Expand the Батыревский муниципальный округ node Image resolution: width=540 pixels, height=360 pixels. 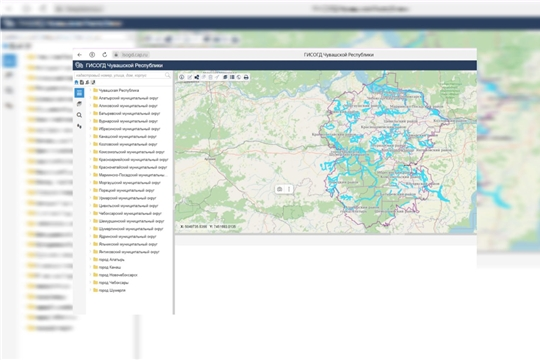click(91, 113)
